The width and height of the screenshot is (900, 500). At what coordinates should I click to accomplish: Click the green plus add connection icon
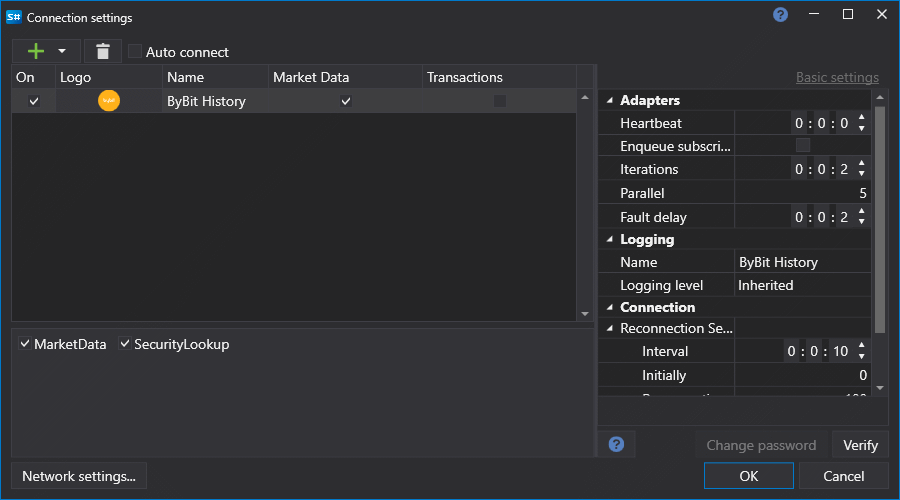click(36, 52)
